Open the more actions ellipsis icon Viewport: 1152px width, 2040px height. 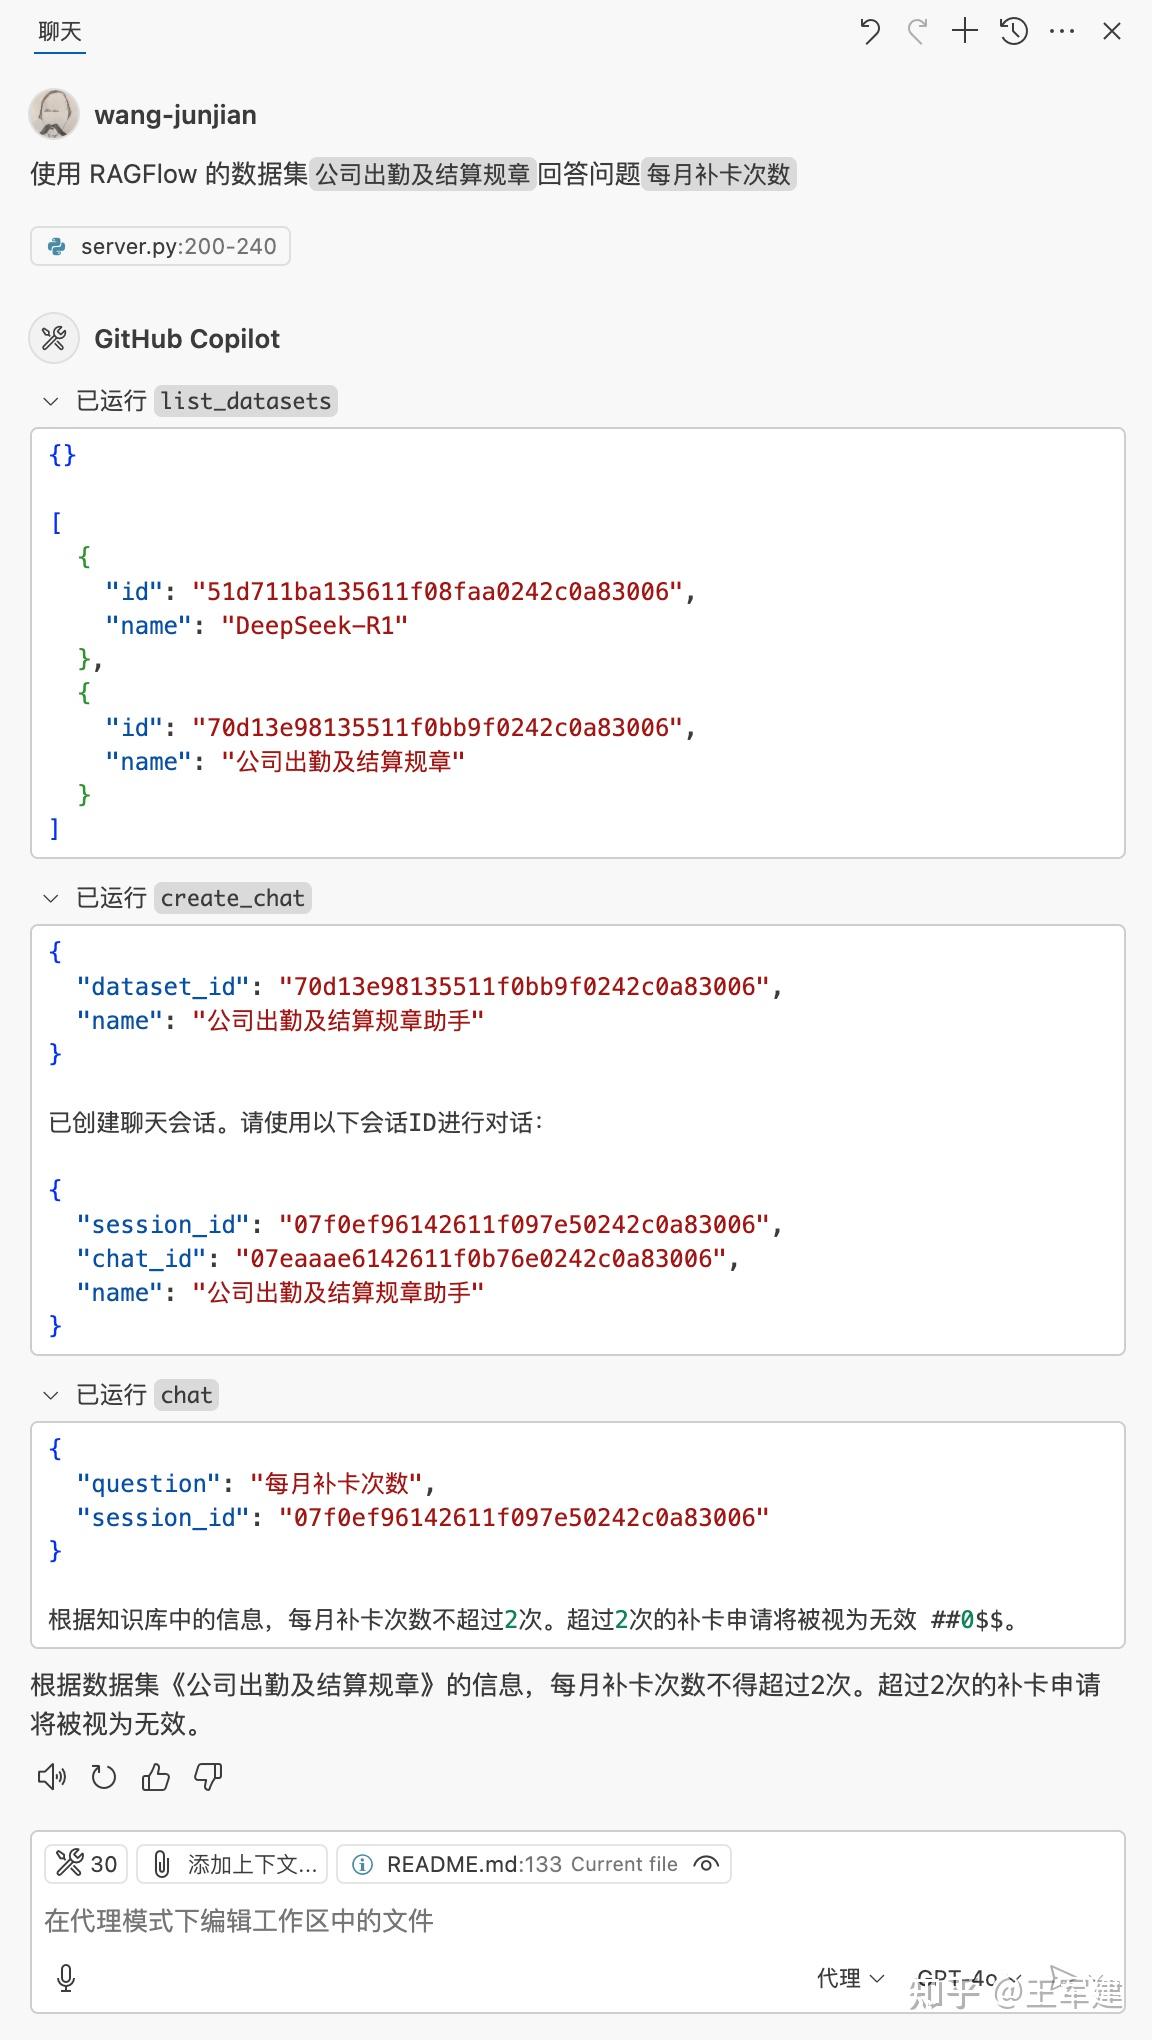(x=1060, y=31)
